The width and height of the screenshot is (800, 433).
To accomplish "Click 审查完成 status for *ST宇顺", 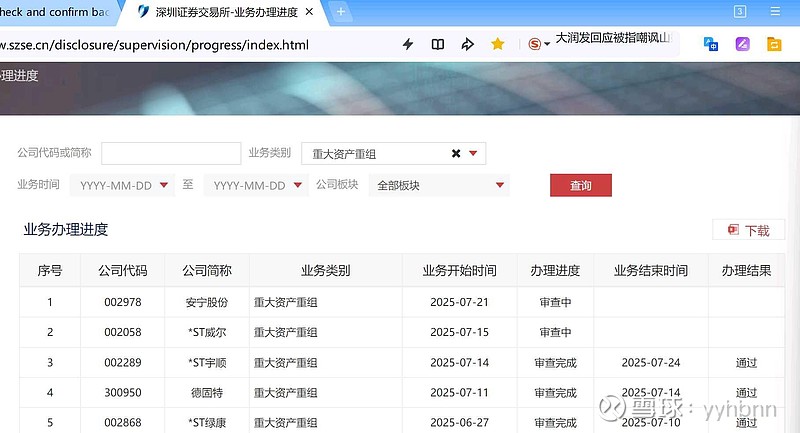I will pyautogui.click(x=555, y=363).
